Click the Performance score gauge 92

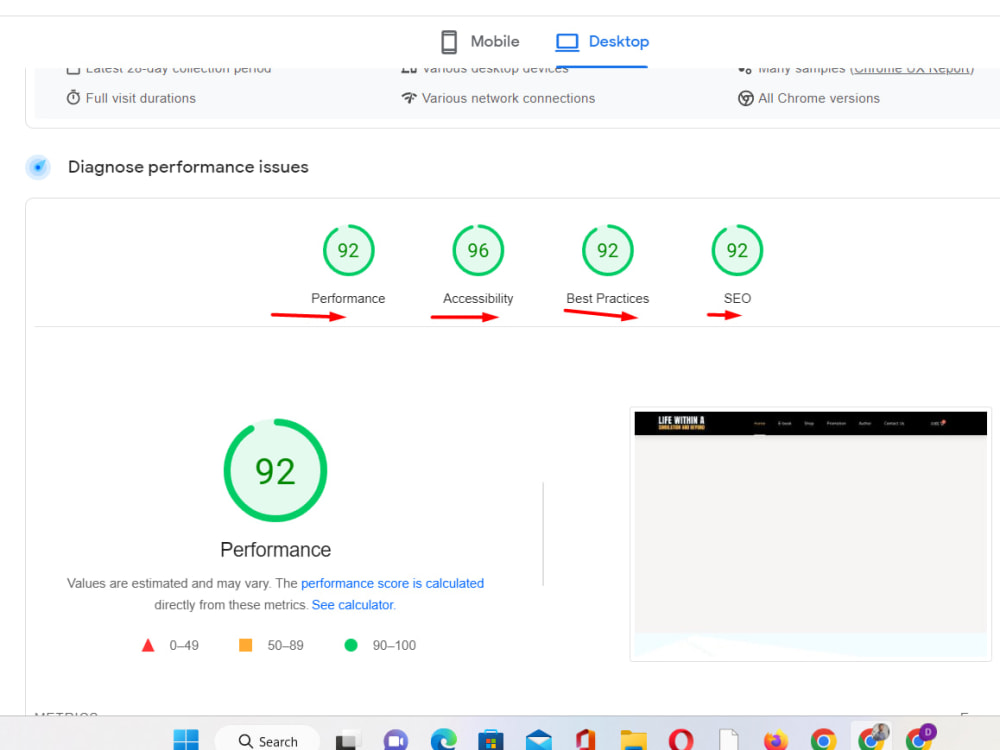pyautogui.click(x=348, y=250)
